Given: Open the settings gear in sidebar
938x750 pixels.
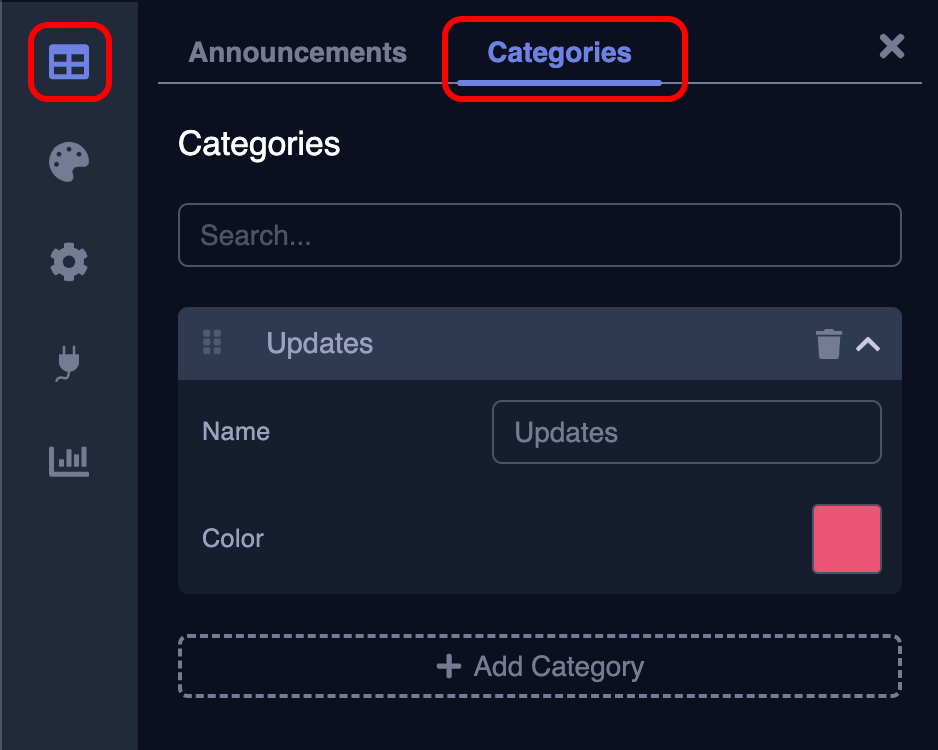Looking at the screenshot, I should (x=69, y=261).
